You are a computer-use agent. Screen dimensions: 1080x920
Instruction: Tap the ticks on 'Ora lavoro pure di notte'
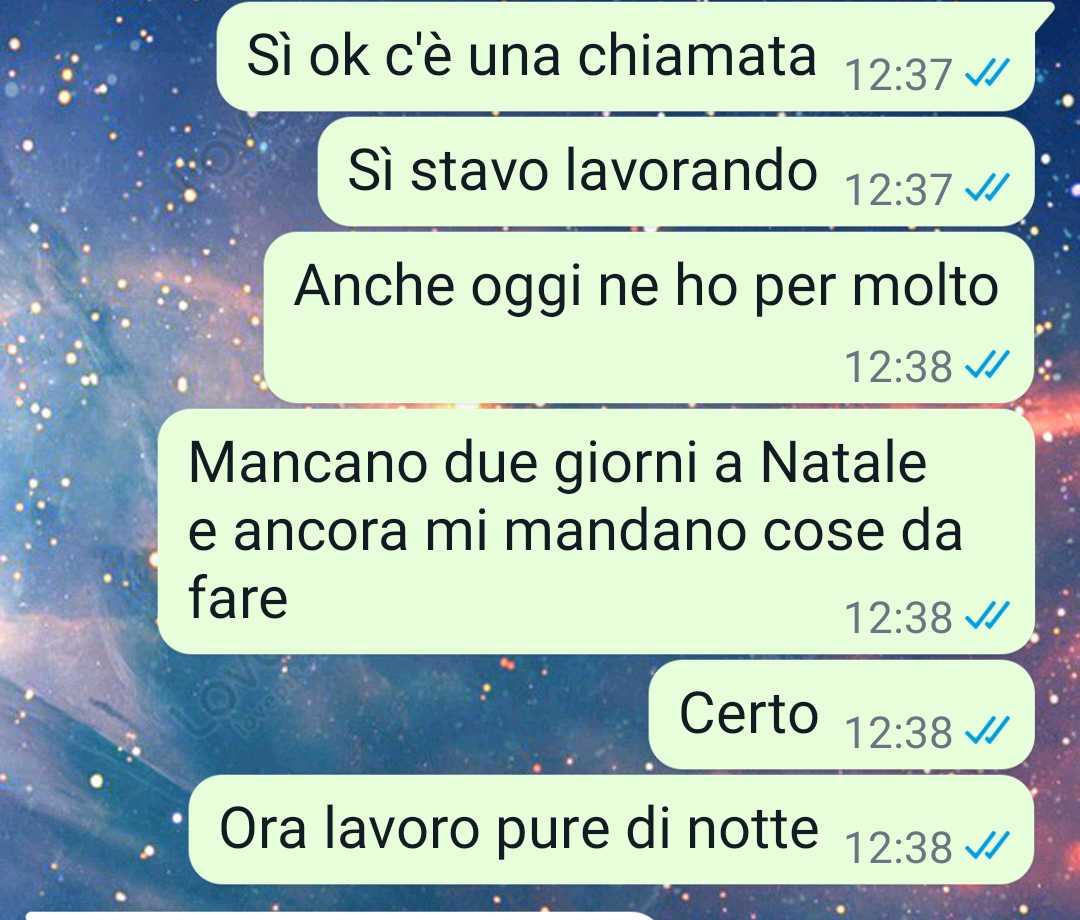tap(988, 846)
